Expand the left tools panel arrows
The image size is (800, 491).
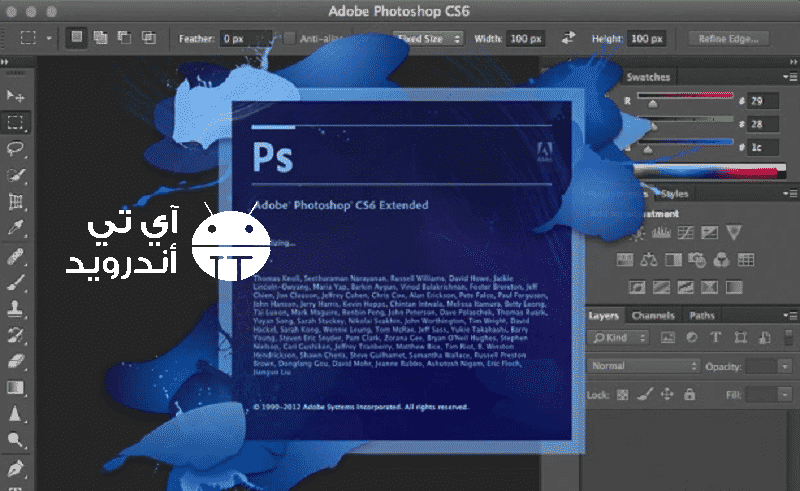pos(5,62)
